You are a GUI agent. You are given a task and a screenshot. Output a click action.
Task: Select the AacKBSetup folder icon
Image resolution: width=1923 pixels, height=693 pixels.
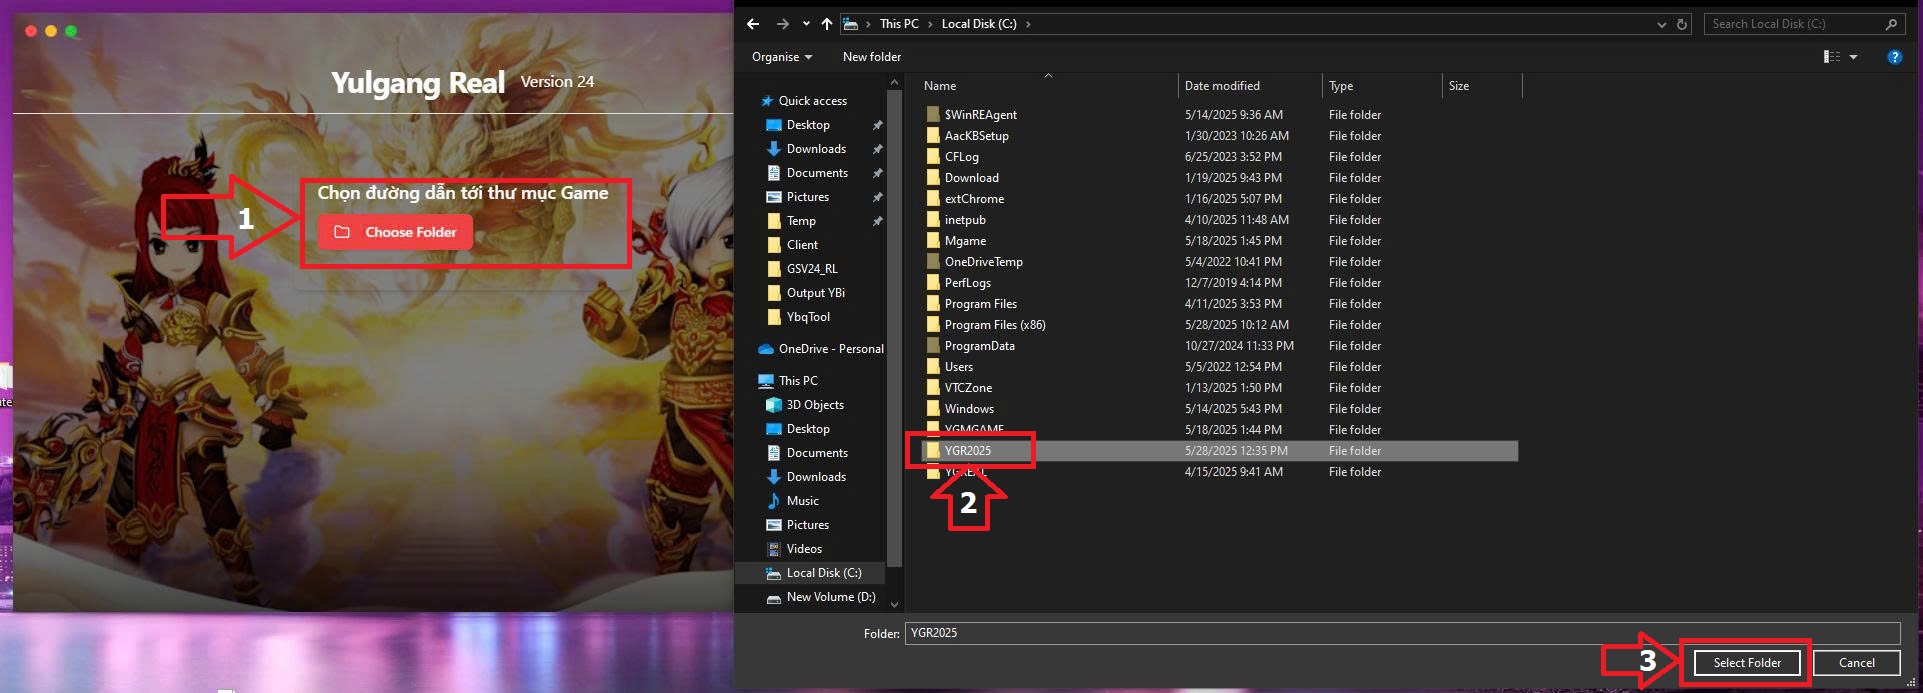933,136
